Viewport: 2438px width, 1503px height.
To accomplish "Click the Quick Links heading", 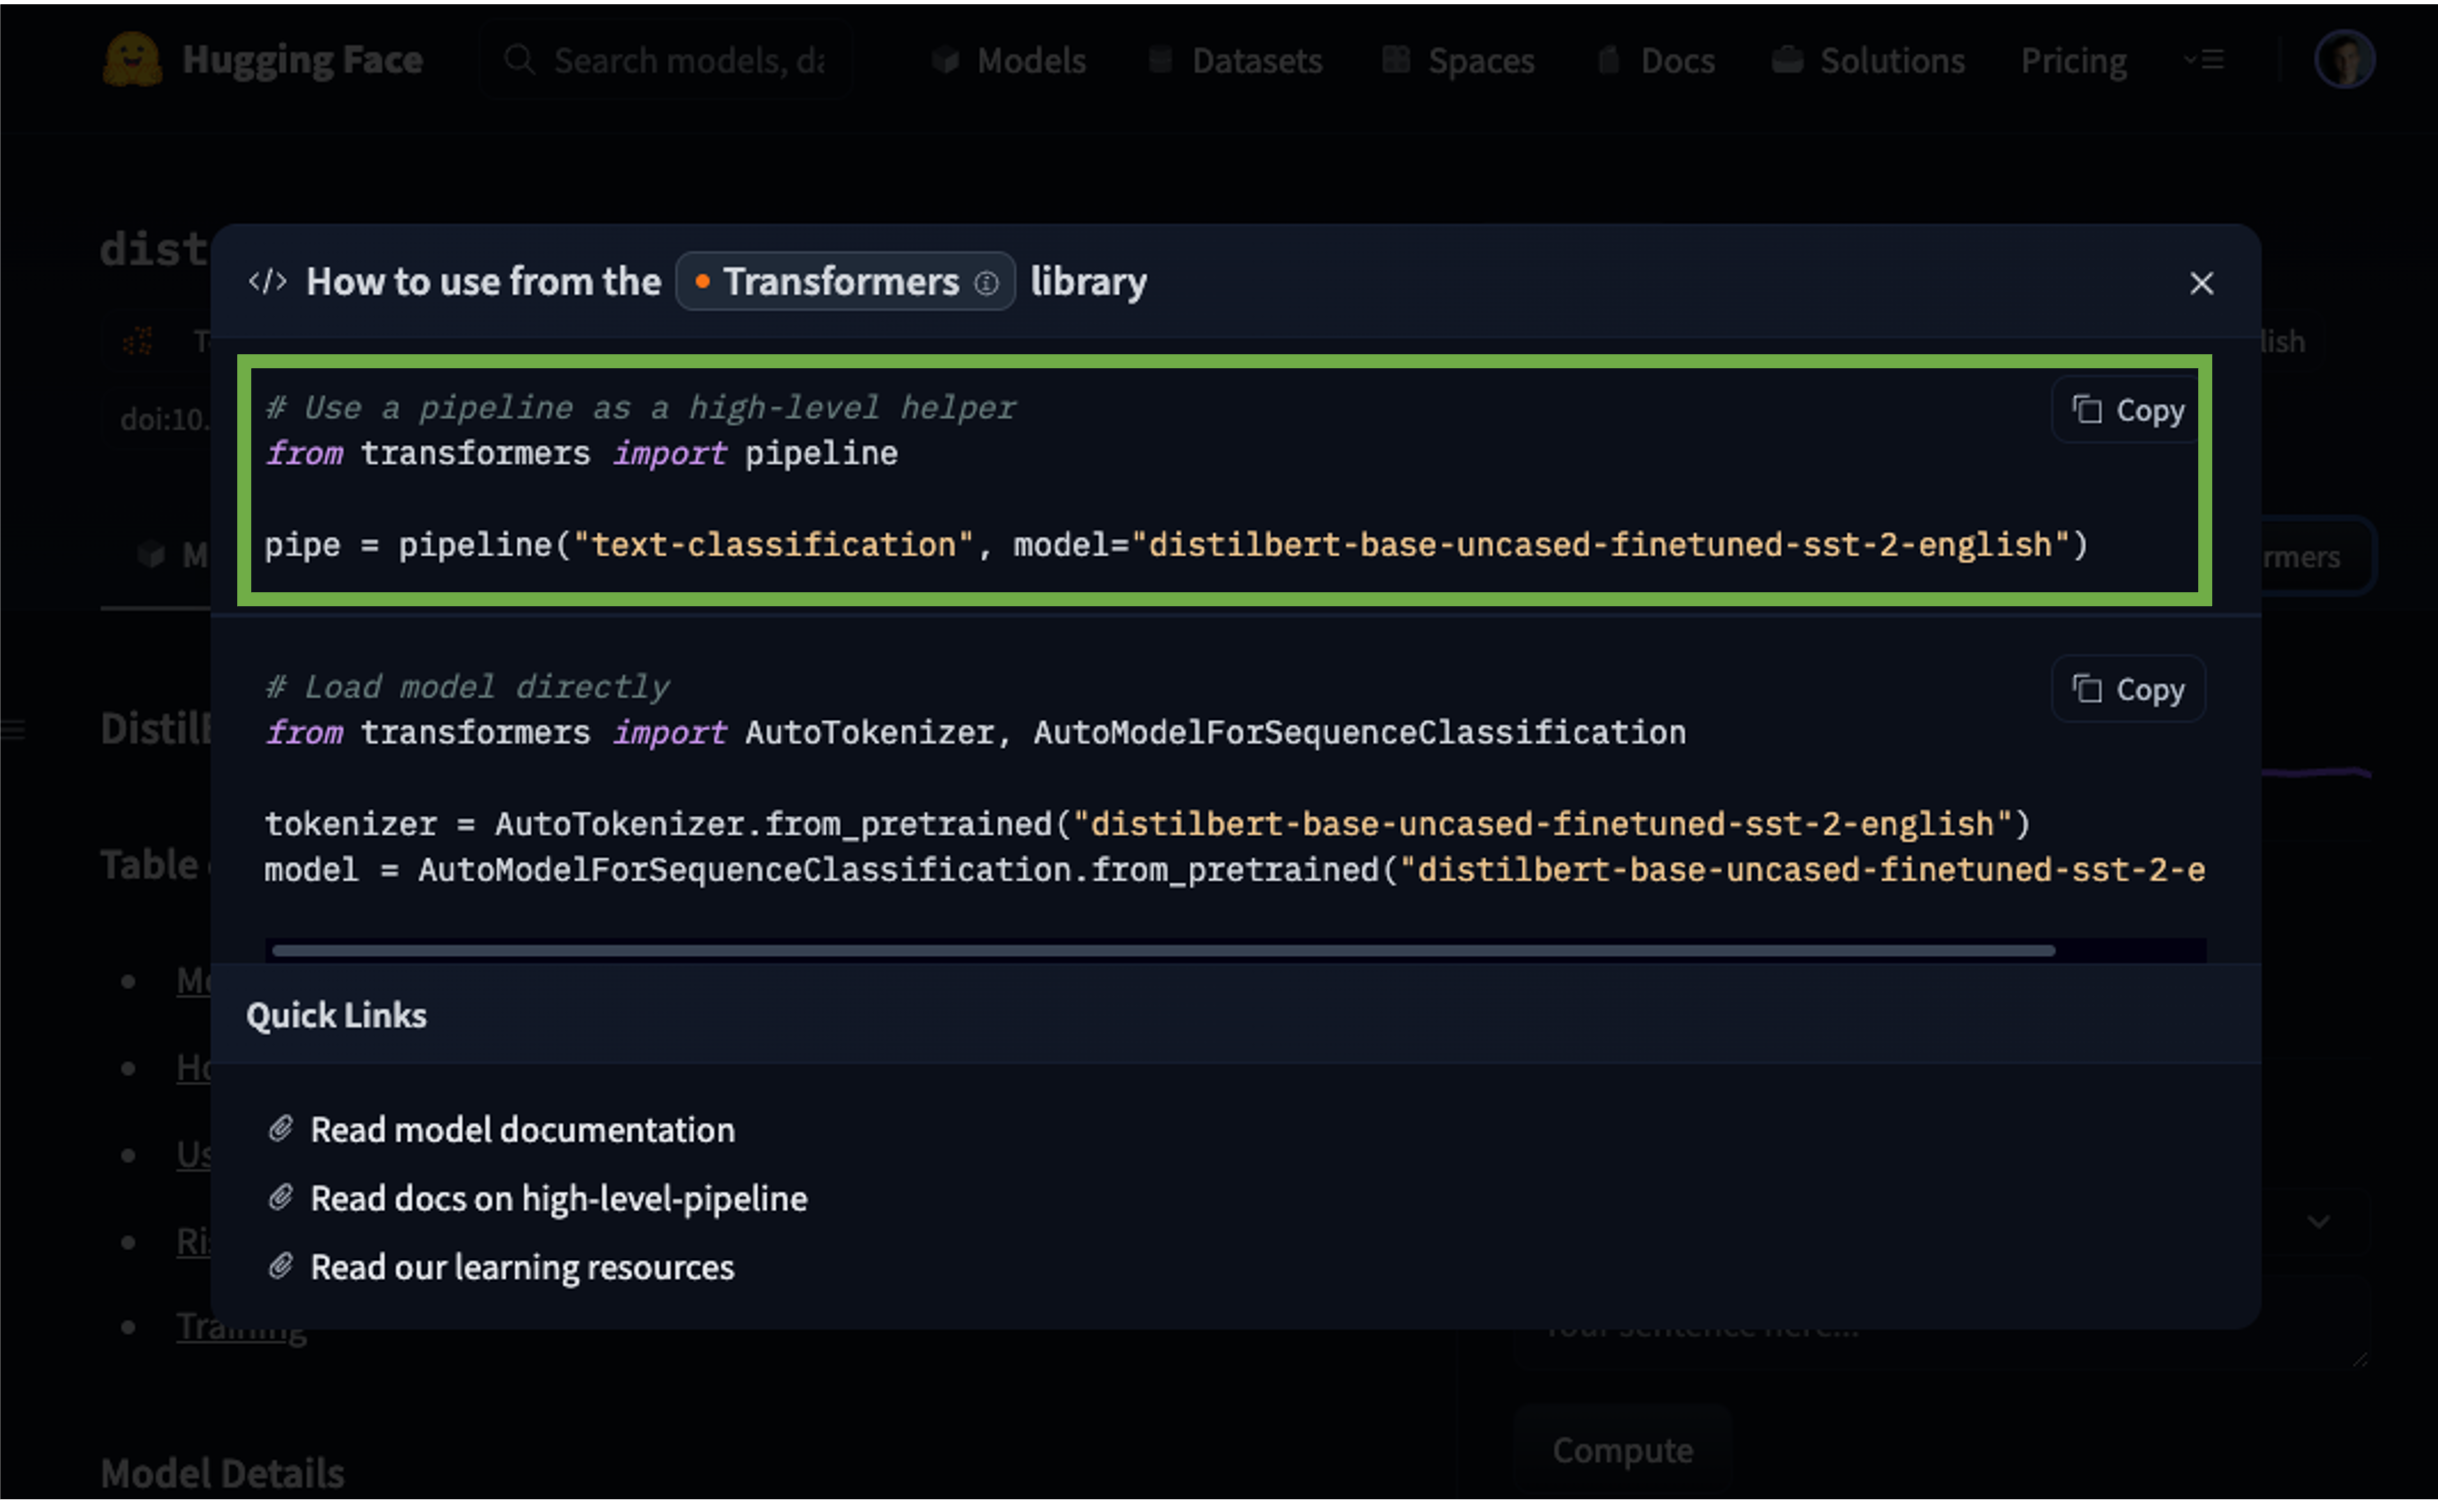I will (x=336, y=1015).
